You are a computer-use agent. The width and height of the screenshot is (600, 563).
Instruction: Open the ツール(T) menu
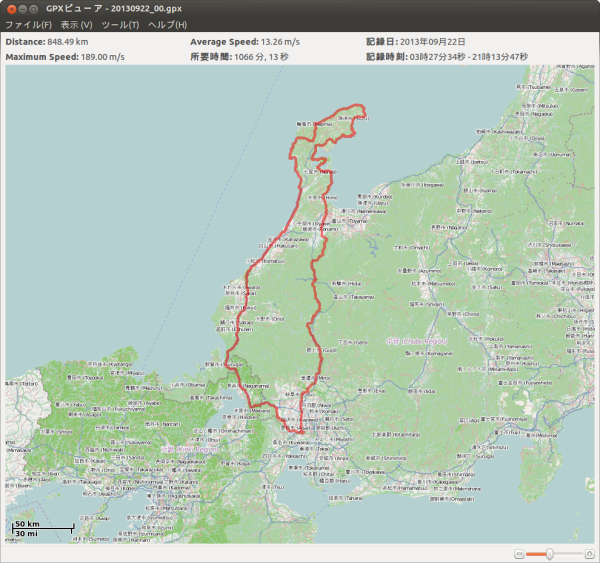120,24
